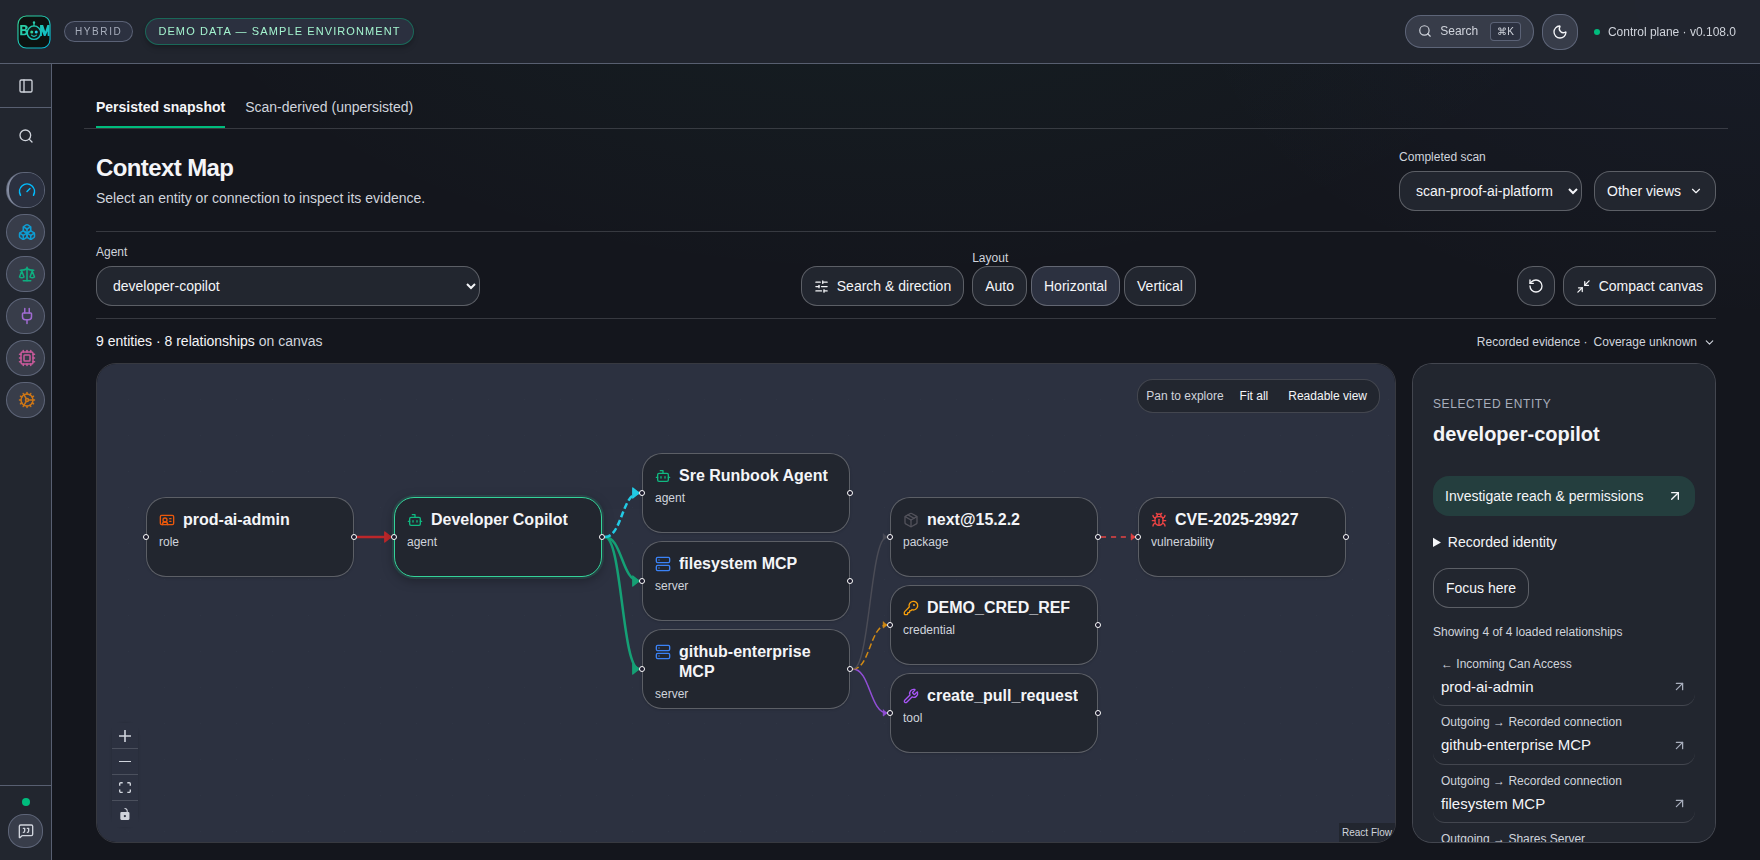Click the DEMO_CRED_REF key icon
Screen dimensions: 1760x860
pyautogui.click(x=911, y=608)
